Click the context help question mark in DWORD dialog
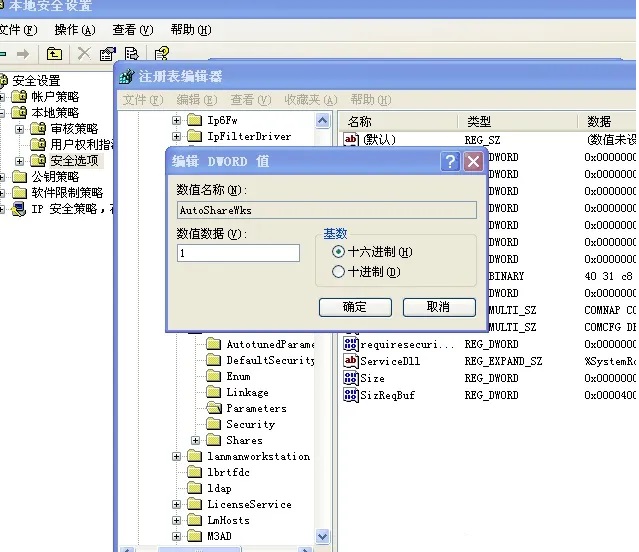The image size is (639, 552). (450, 162)
